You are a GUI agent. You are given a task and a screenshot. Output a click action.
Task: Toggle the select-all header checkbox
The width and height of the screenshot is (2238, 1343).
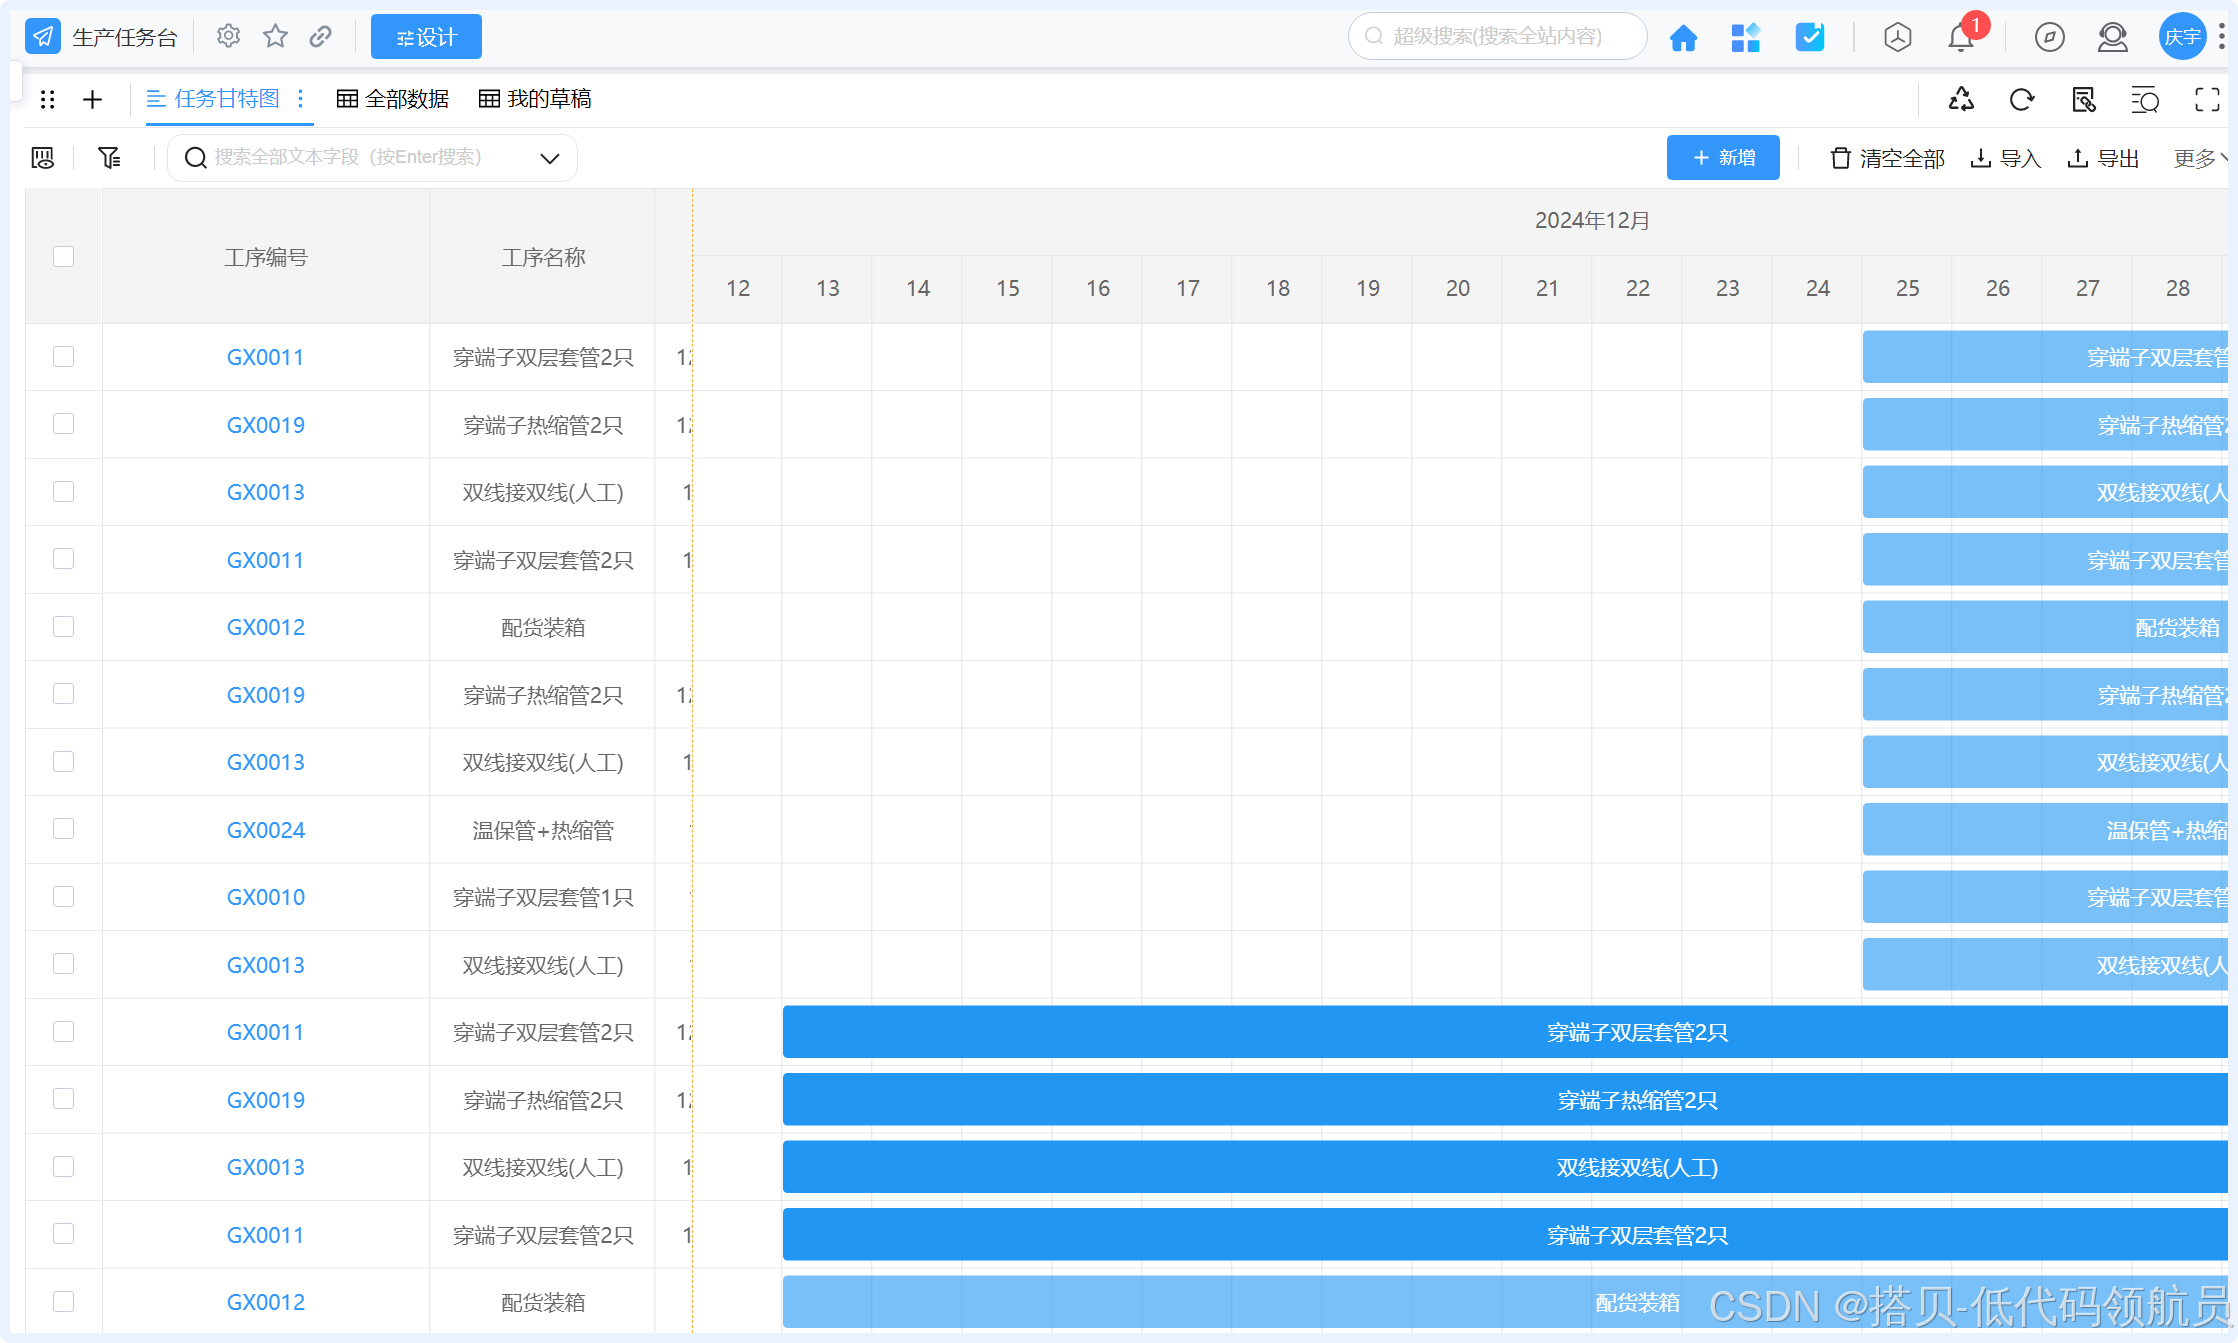tap(64, 257)
